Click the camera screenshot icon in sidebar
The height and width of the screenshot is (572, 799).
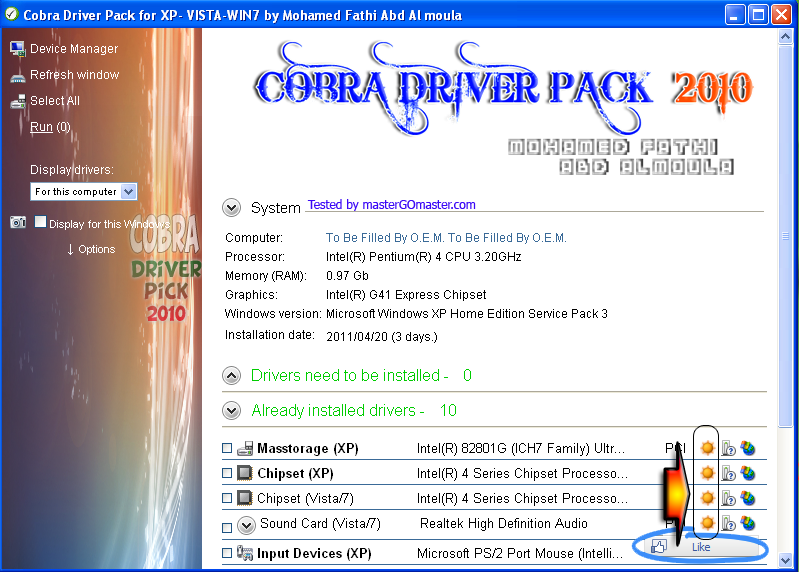pos(18,222)
